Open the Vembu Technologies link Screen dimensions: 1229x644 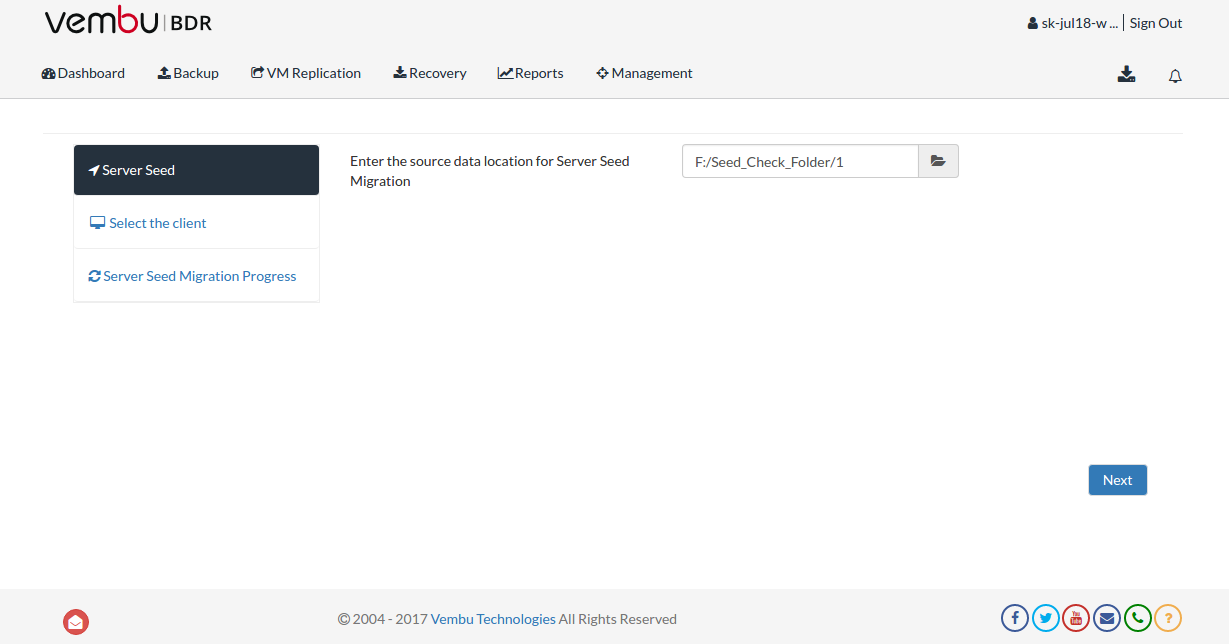pyautogui.click(x=493, y=619)
